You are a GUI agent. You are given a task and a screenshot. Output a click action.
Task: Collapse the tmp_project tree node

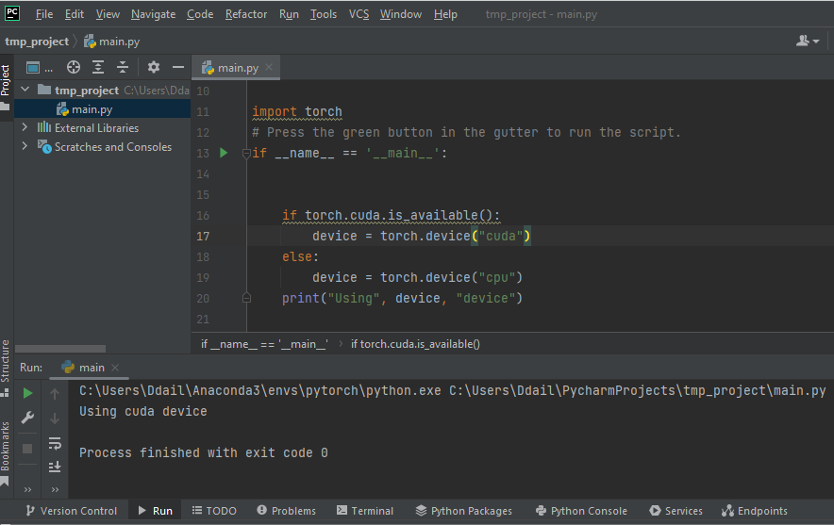tap(25, 89)
